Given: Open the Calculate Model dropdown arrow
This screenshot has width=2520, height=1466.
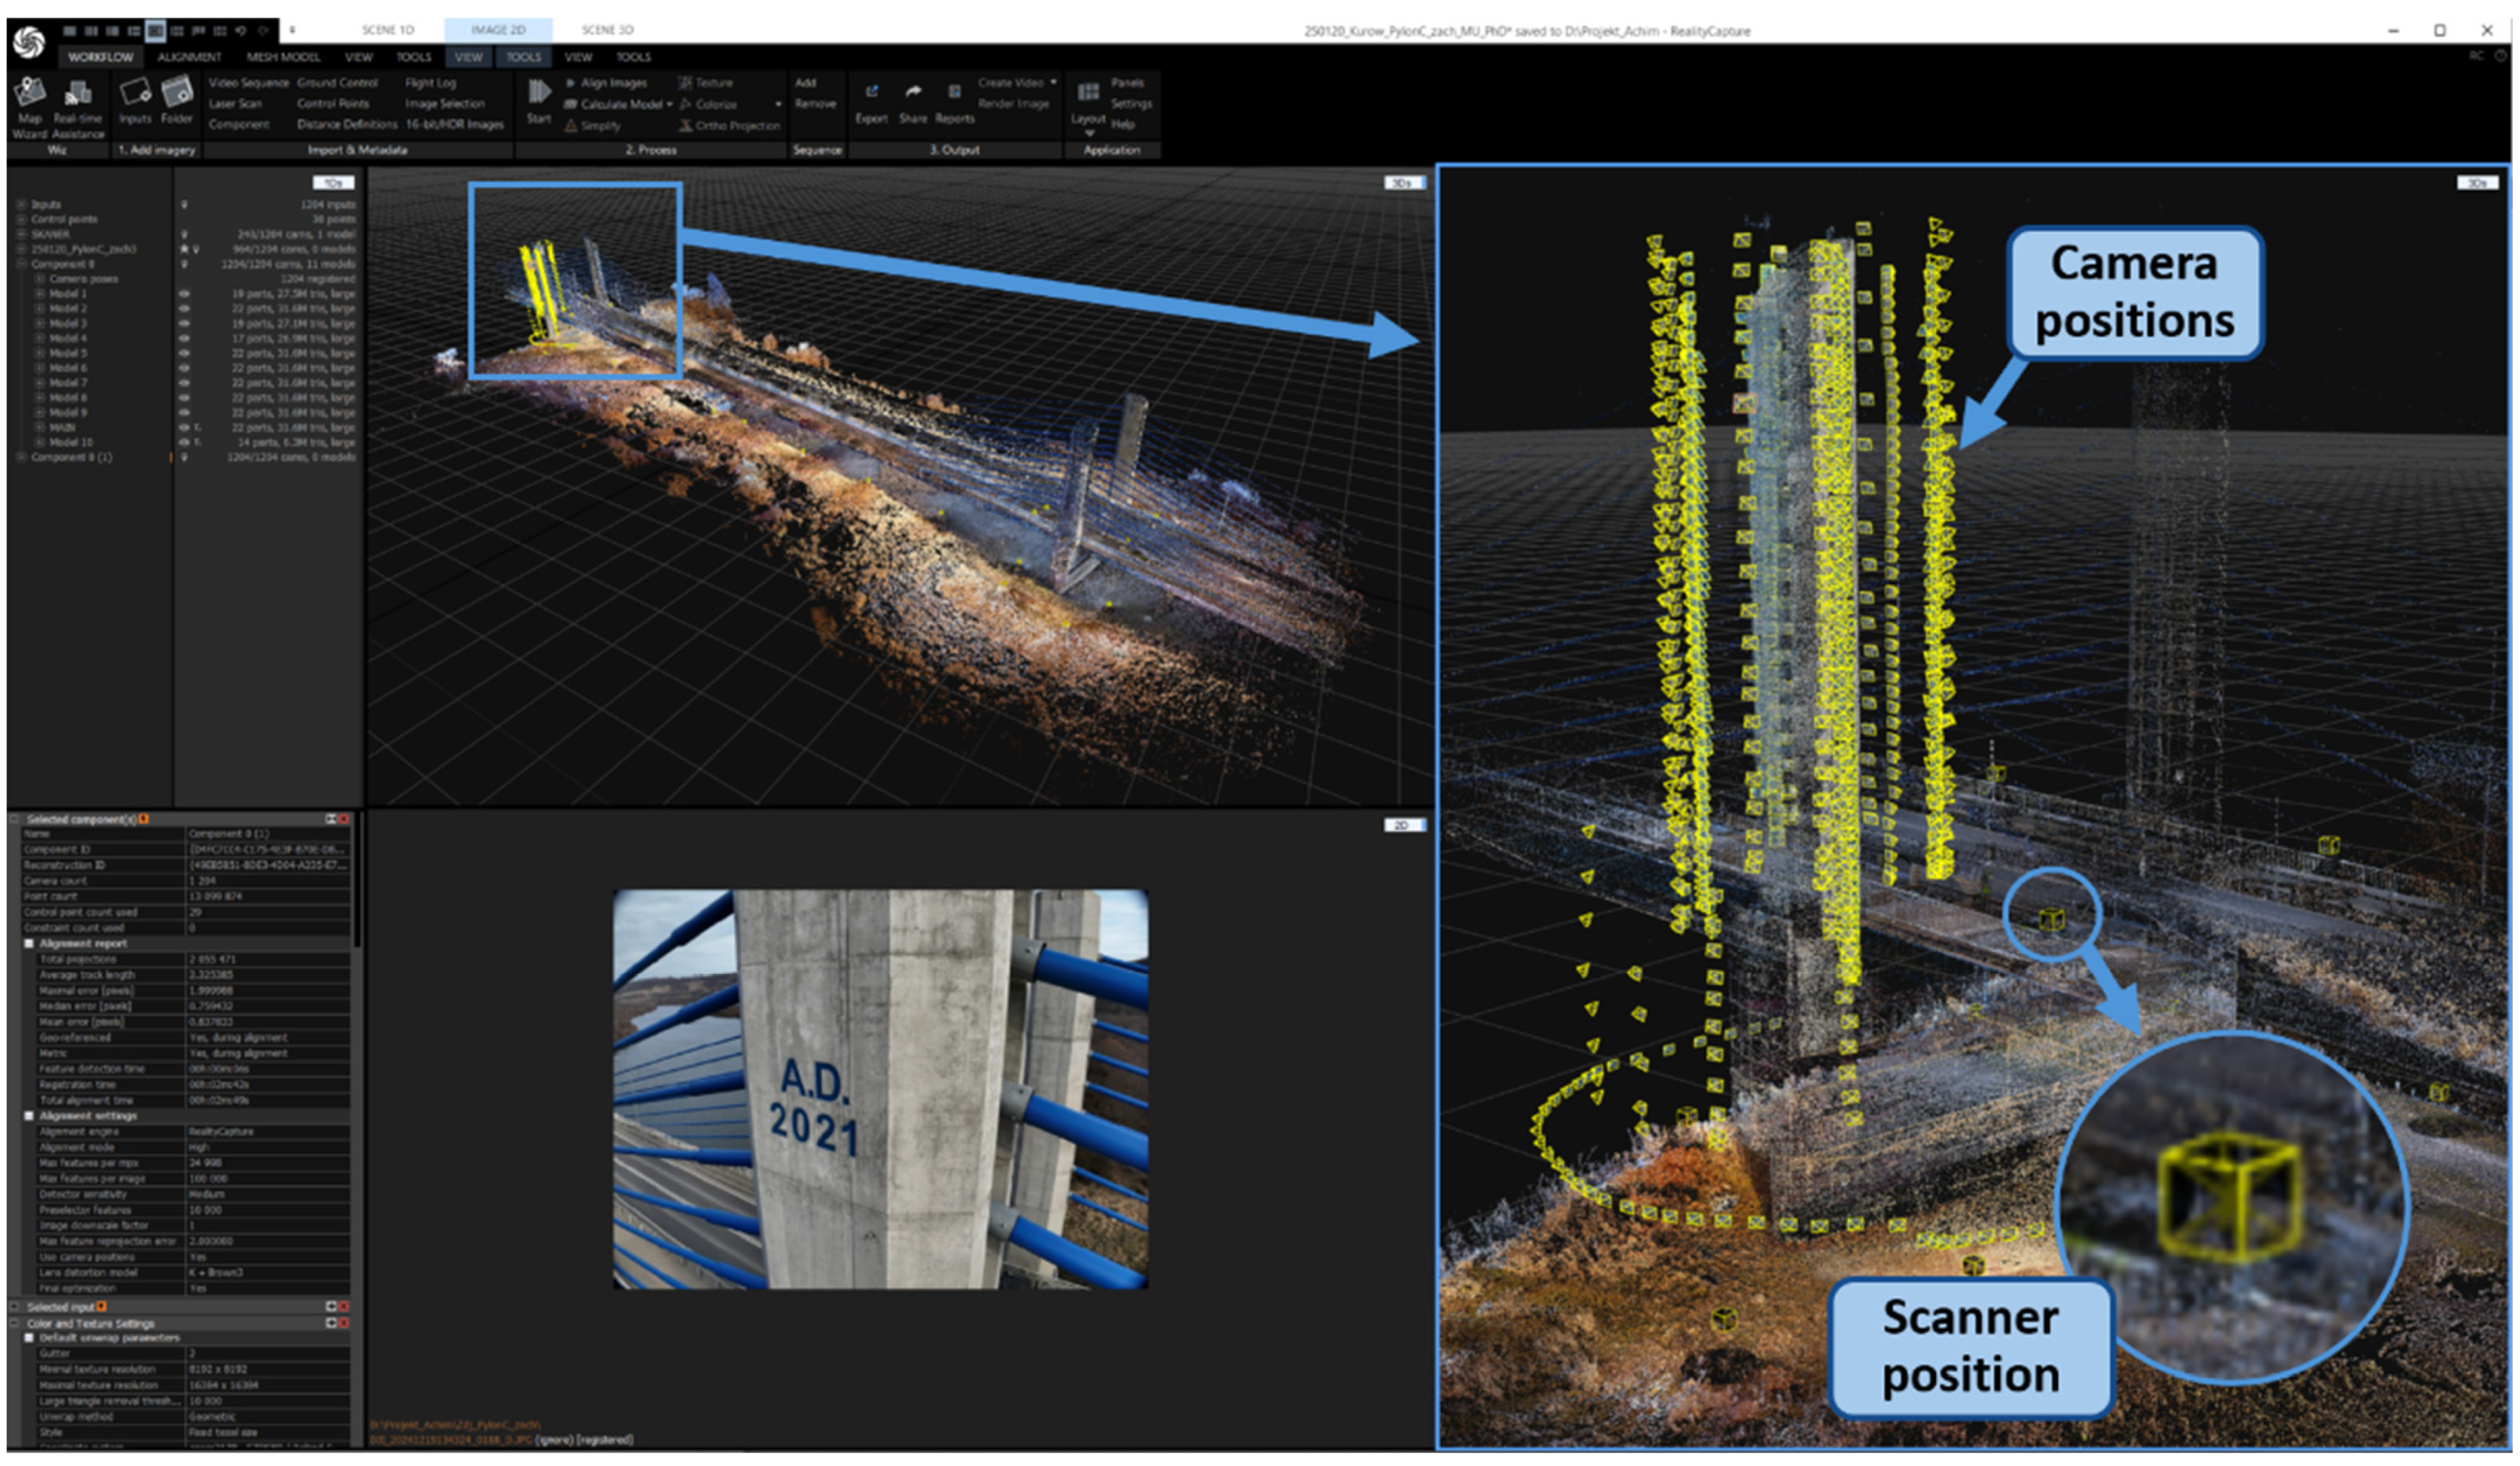Looking at the screenshot, I should [x=669, y=104].
